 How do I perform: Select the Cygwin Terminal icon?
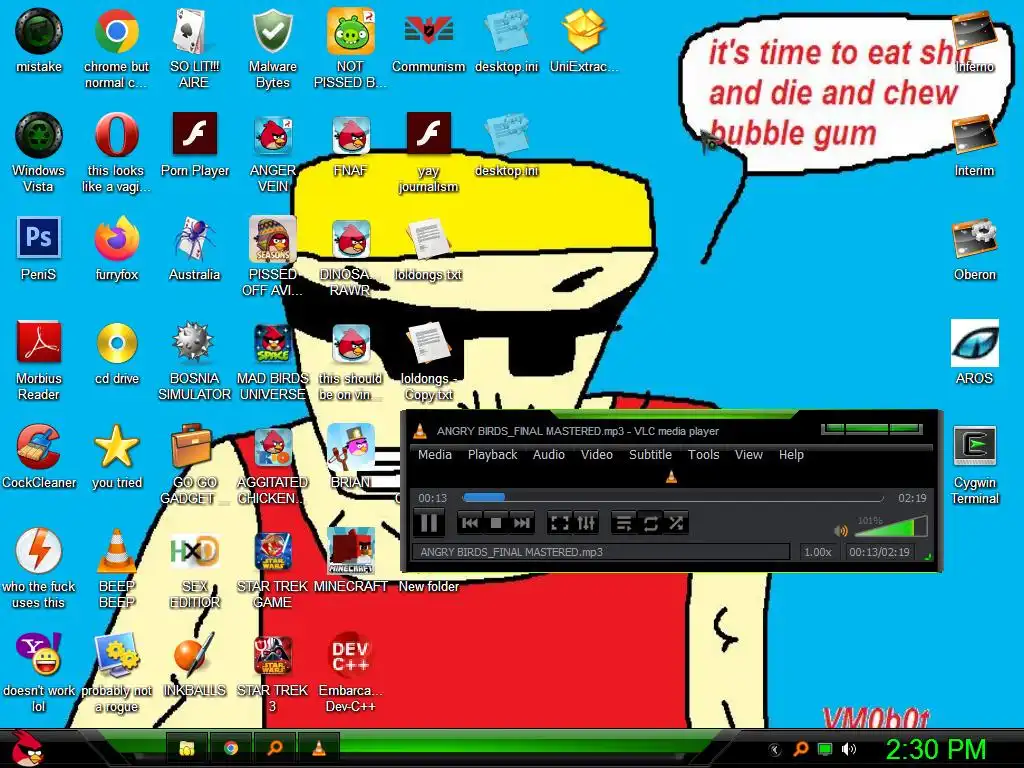coord(974,464)
